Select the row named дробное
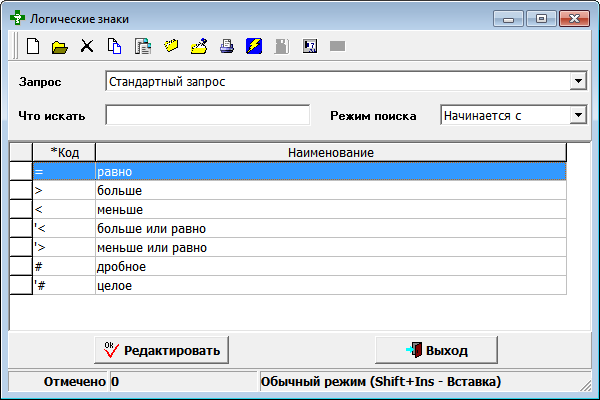The image size is (600, 400). (x=300, y=266)
